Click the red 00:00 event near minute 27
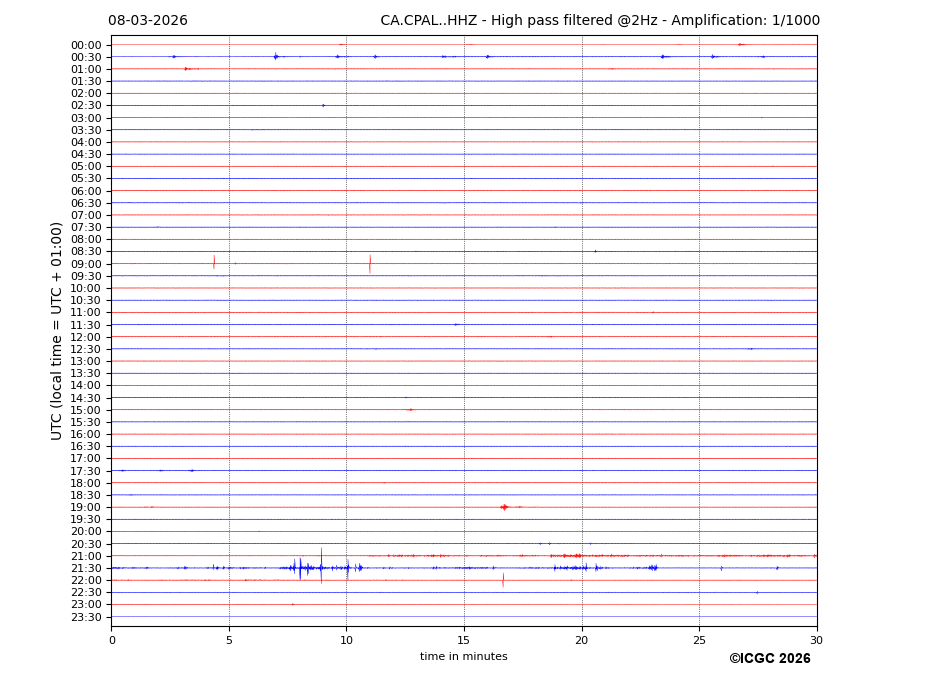The width and height of the screenshot is (927, 696). (x=740, y=44)
